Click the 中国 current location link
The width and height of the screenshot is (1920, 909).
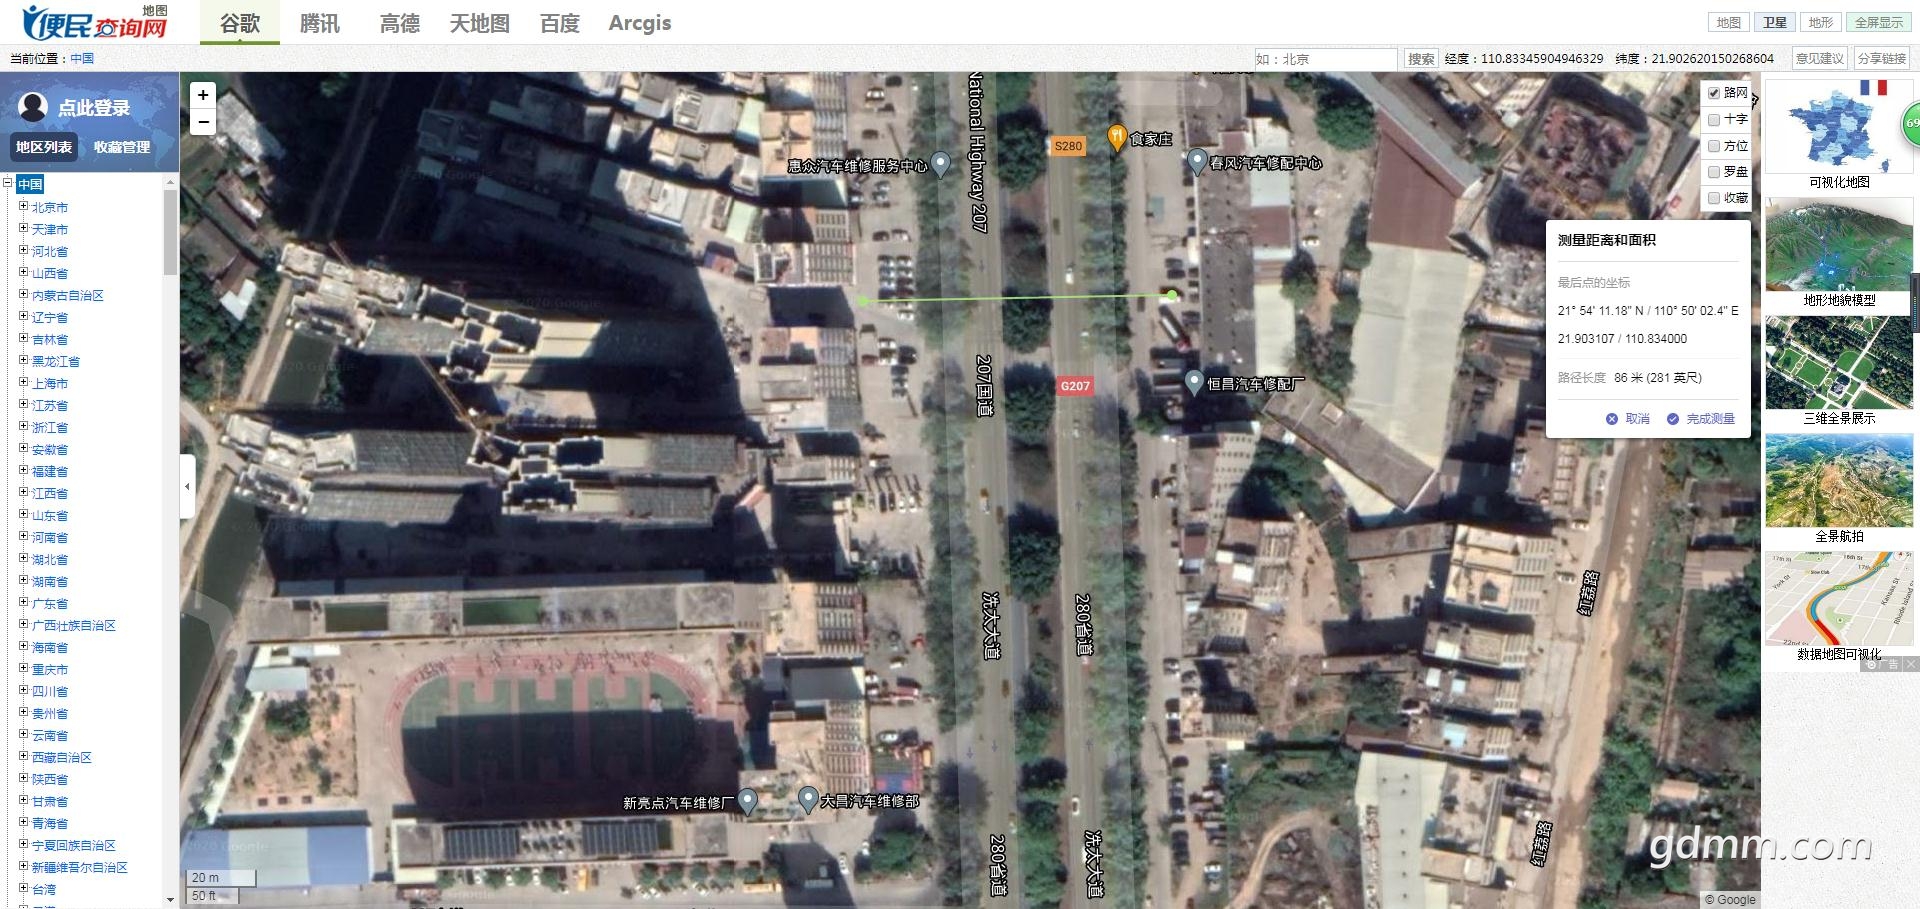[82, 59]
